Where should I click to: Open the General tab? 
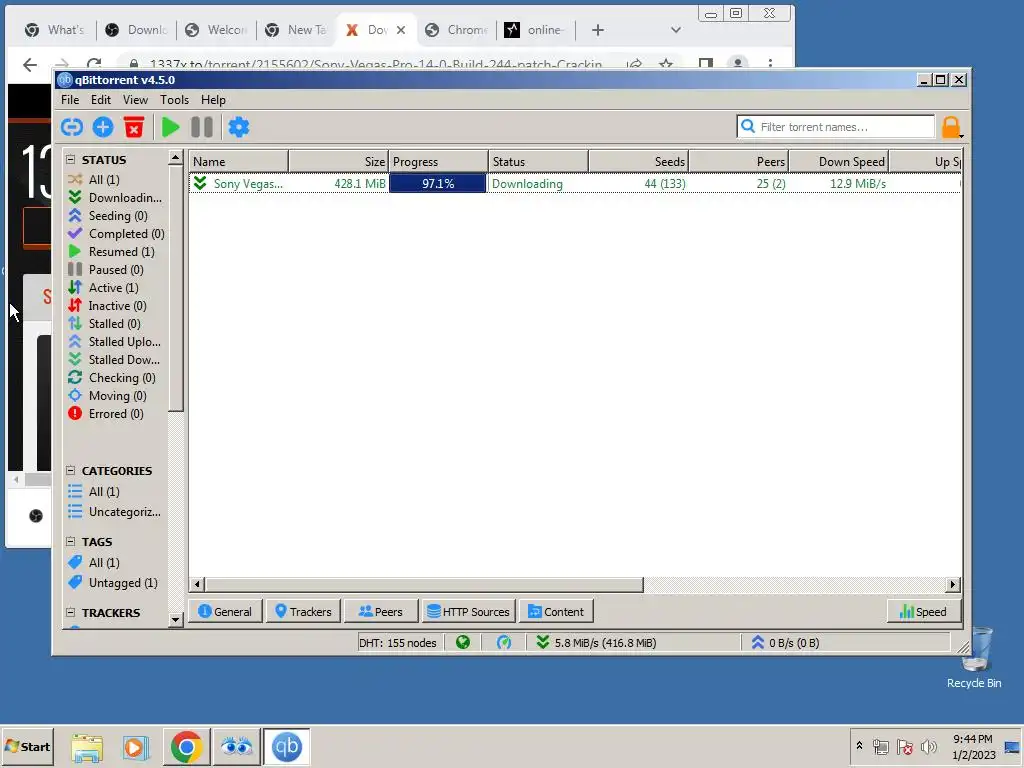click(225, 612)
